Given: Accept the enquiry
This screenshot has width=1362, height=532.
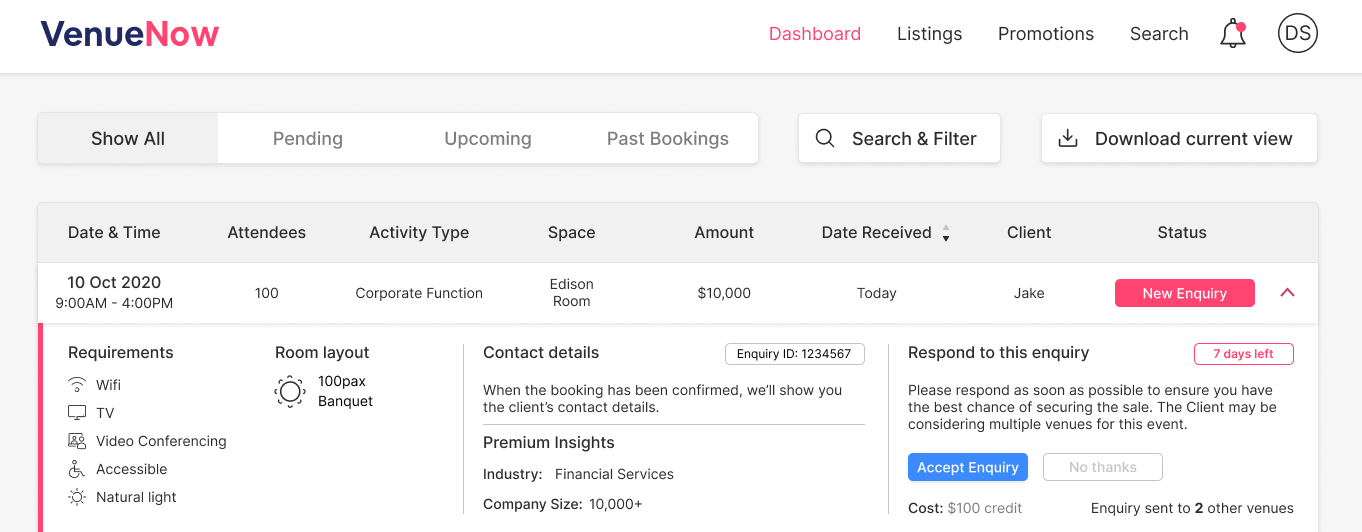Looking at the screenshot, I should click(968, 467).
